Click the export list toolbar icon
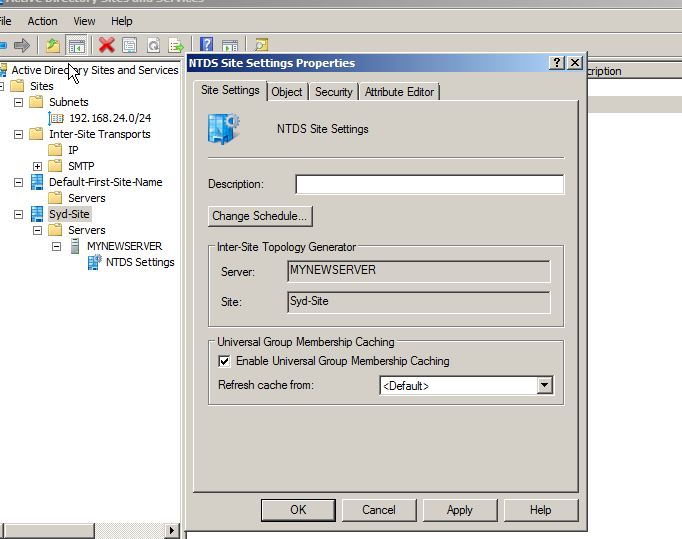Image resolution: width=682 pixels, height=539 pixels. click(x=176, y=45)
